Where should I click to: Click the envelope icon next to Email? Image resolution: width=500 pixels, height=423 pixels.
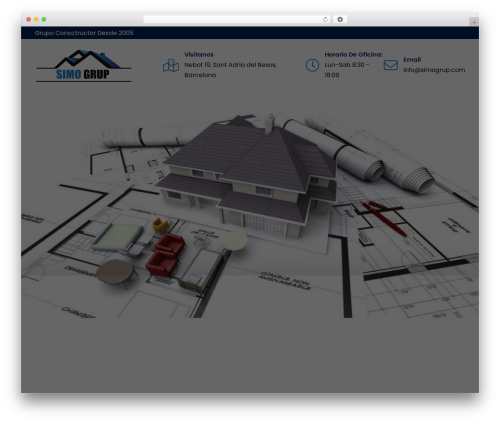tap(391, 65)
